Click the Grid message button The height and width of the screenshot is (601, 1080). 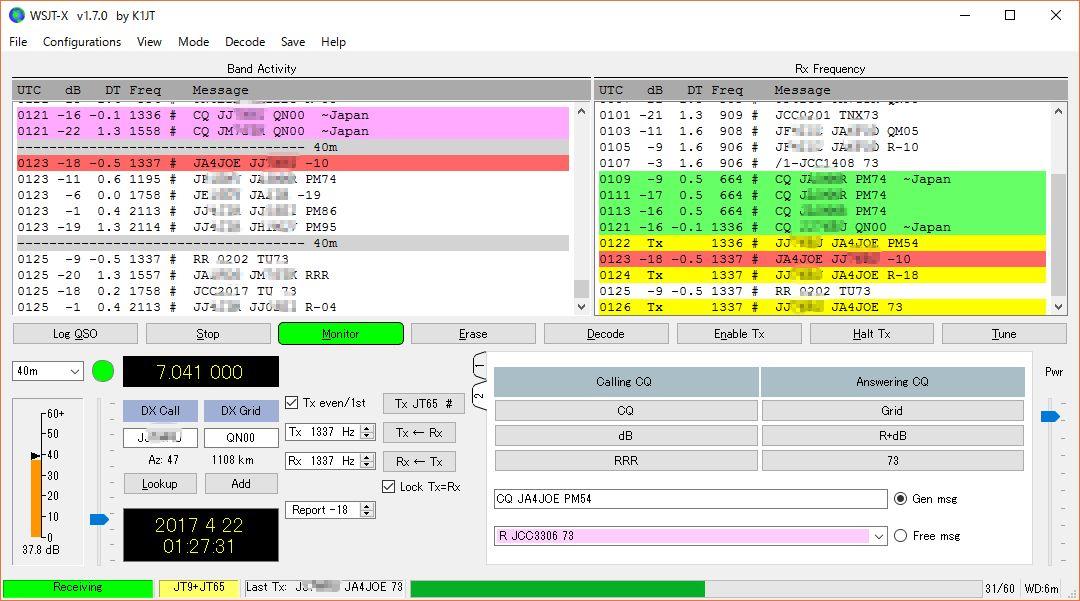pos(893,411)
